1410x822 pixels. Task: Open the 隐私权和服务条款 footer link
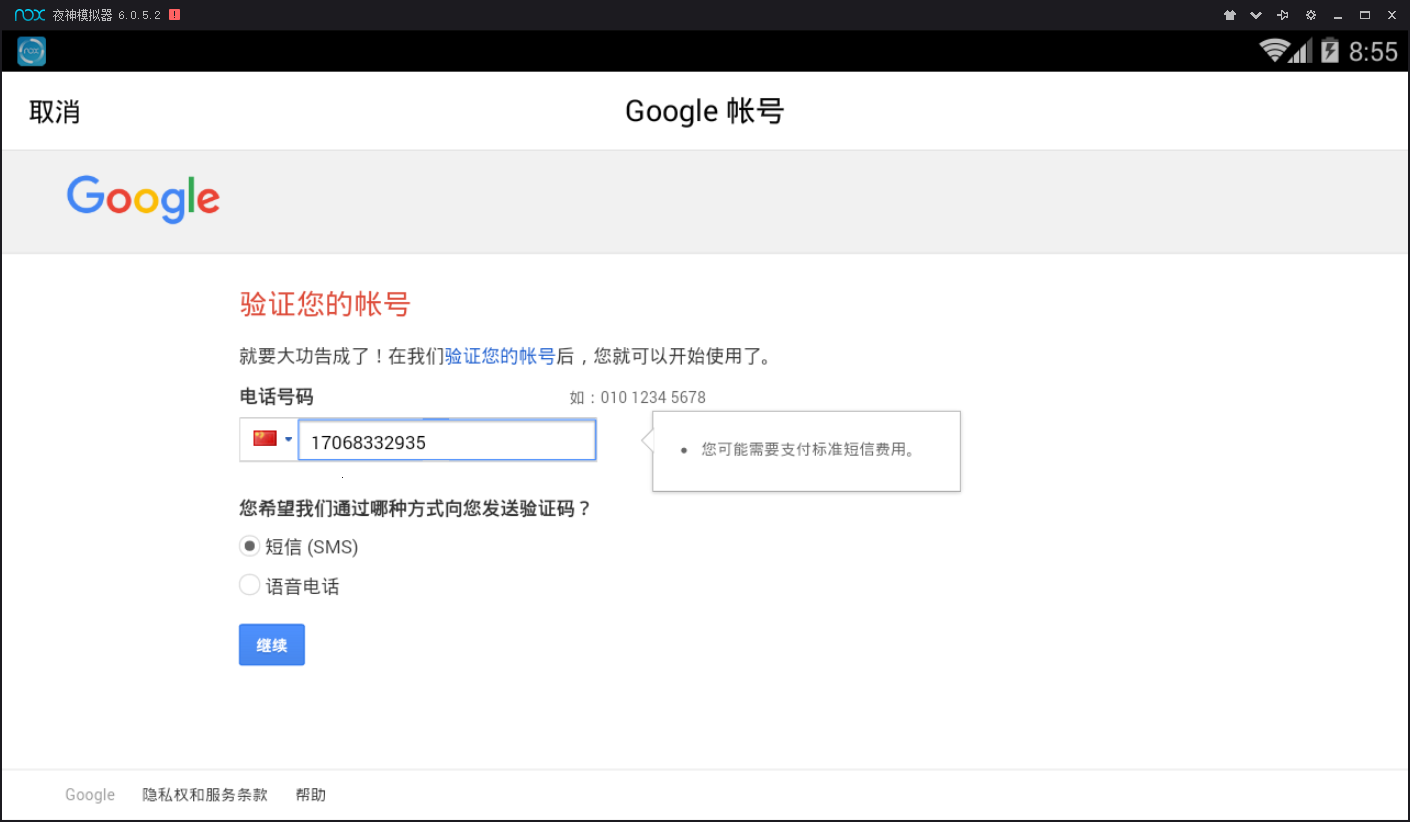pyautogui.click(x=205, y=795)
